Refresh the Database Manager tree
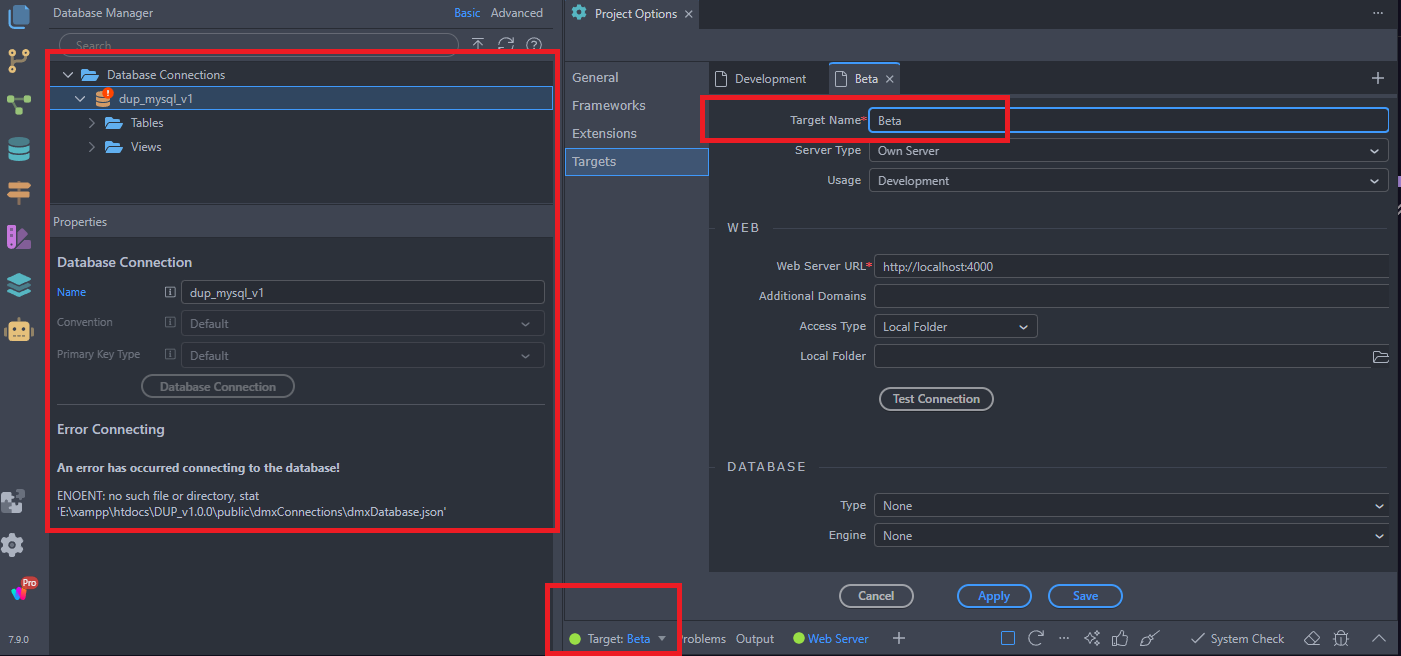Image resolution: width=1401 pixels, height=656 pixels. tap(506, 44)
